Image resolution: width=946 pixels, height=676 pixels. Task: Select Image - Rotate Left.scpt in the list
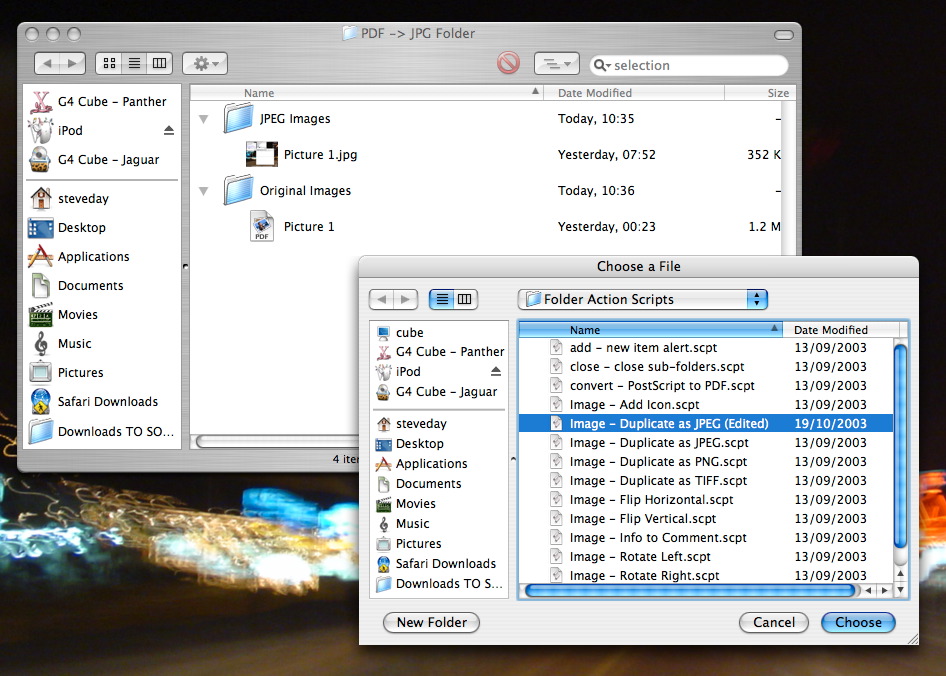tap(640, 557)
